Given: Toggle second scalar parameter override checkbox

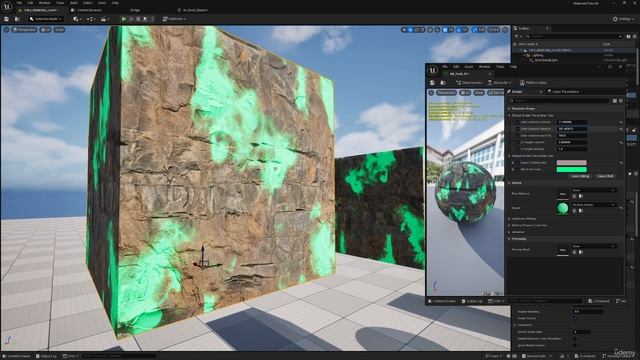Looking at the screenshot, I should point(517,129).
